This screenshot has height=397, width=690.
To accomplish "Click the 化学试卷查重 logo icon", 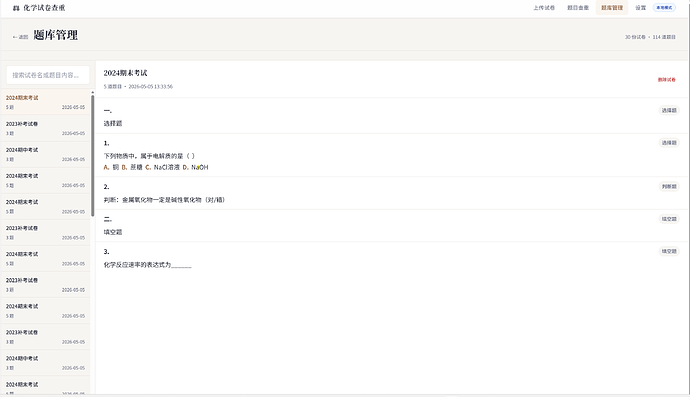I will coord(16,8).
